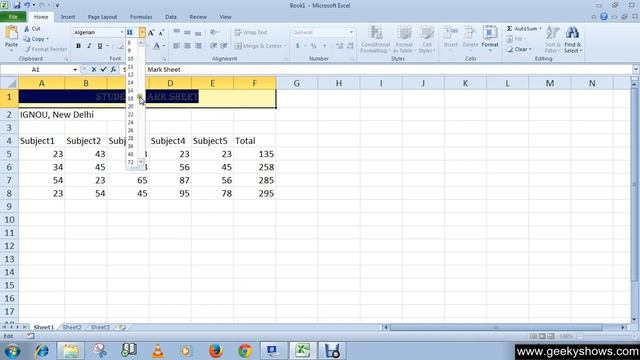Open the Clear eraser menu

[519, 49]
